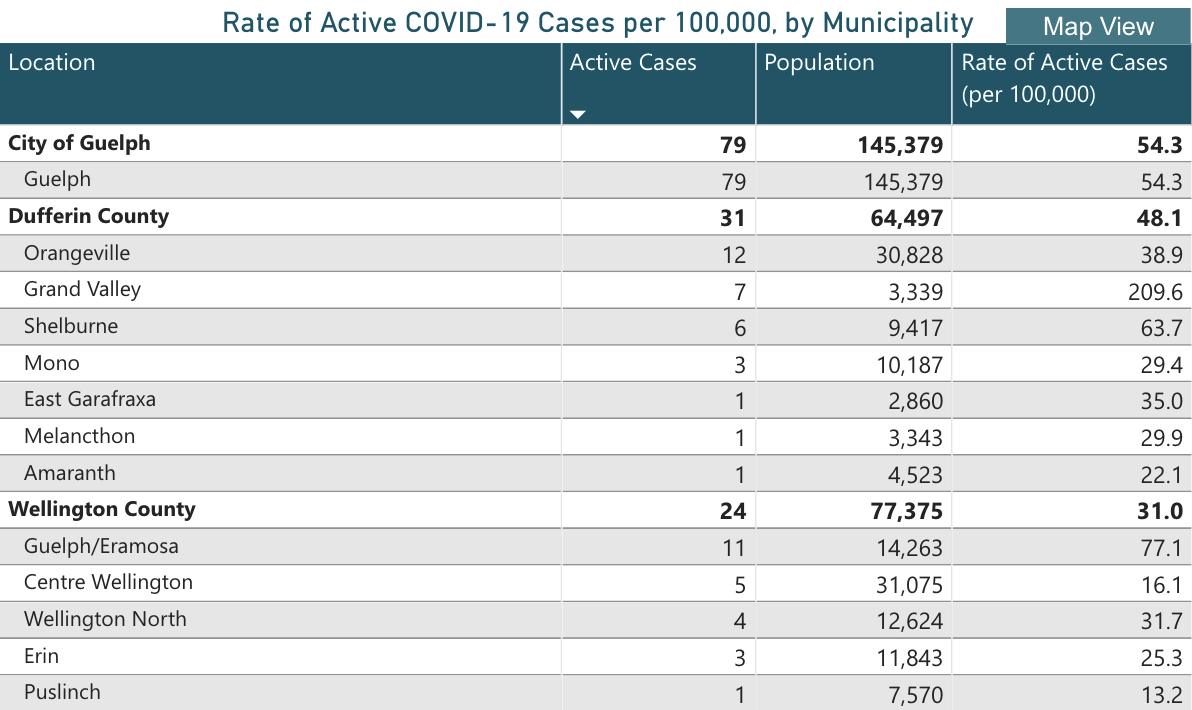Click the Grand Valley row label

tap(82, 290)
